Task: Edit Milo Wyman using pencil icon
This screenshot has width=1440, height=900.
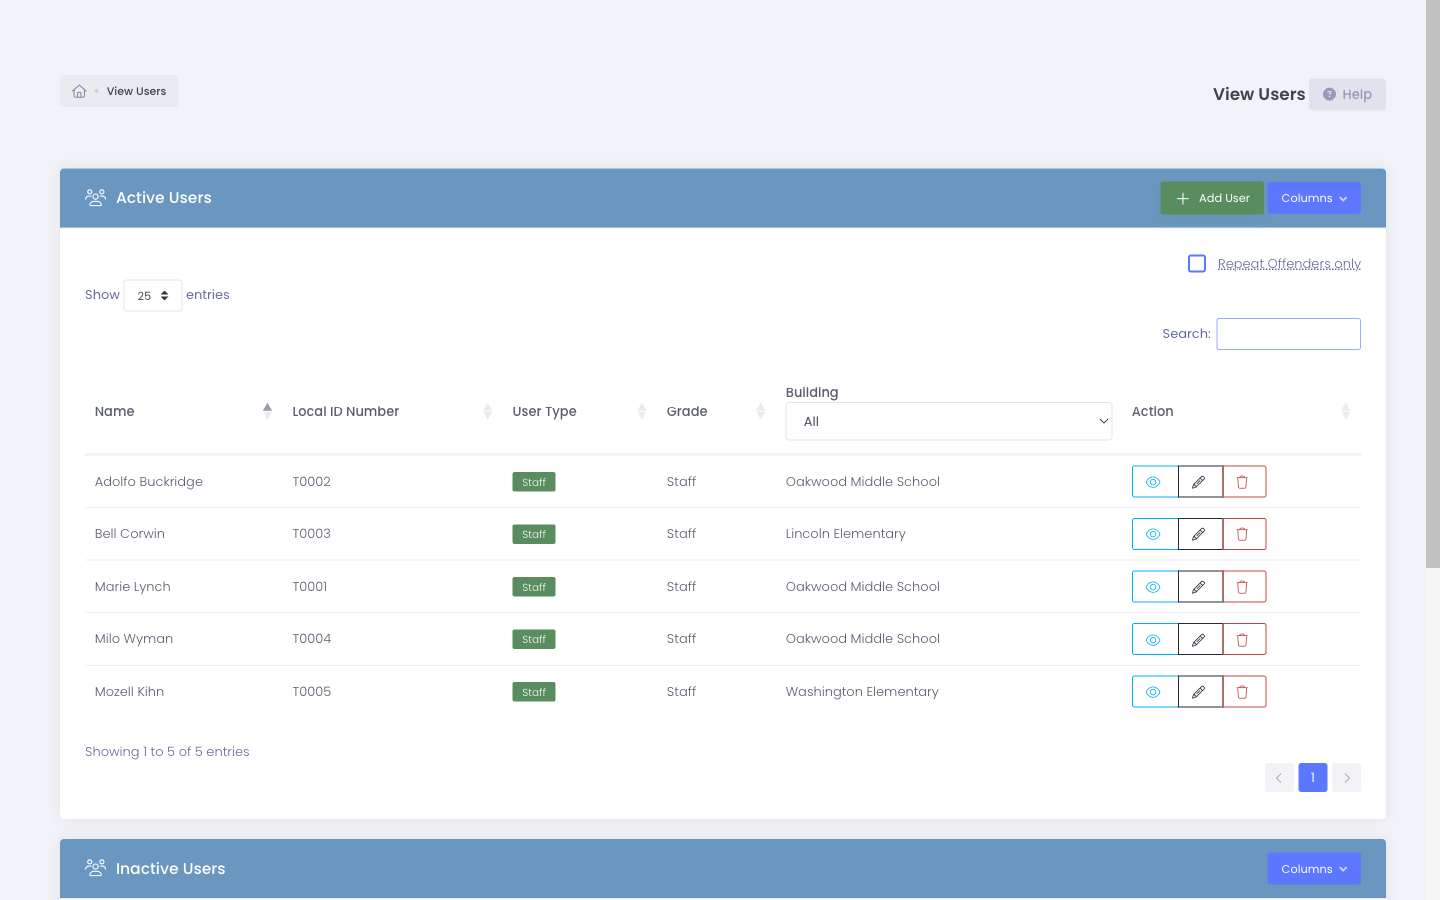Action: pos(1199,639)
